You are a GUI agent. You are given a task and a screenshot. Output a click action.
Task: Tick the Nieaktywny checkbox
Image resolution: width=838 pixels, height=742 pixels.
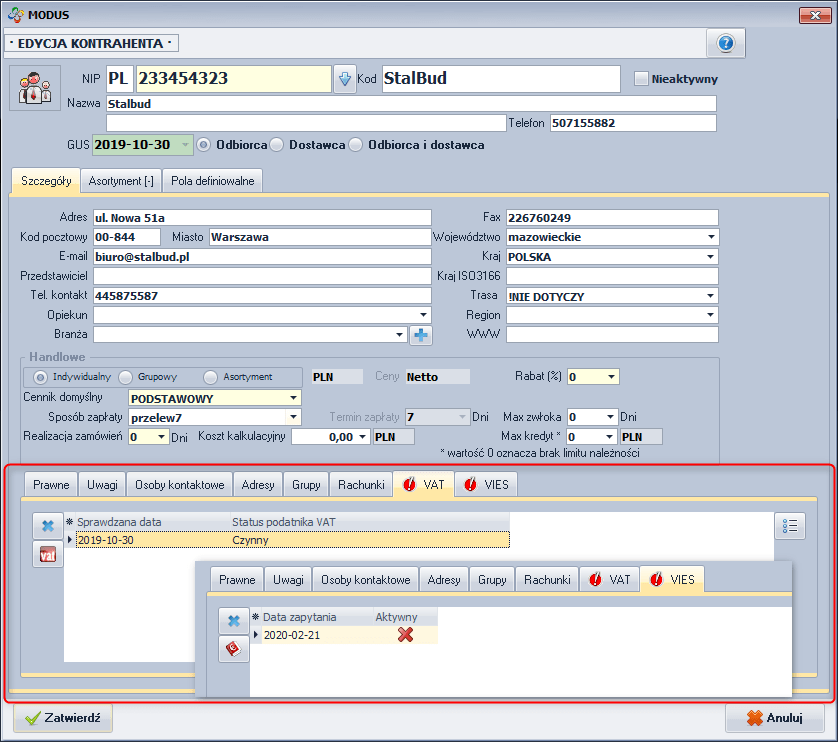pyautogui.click(x=641, y=79)
